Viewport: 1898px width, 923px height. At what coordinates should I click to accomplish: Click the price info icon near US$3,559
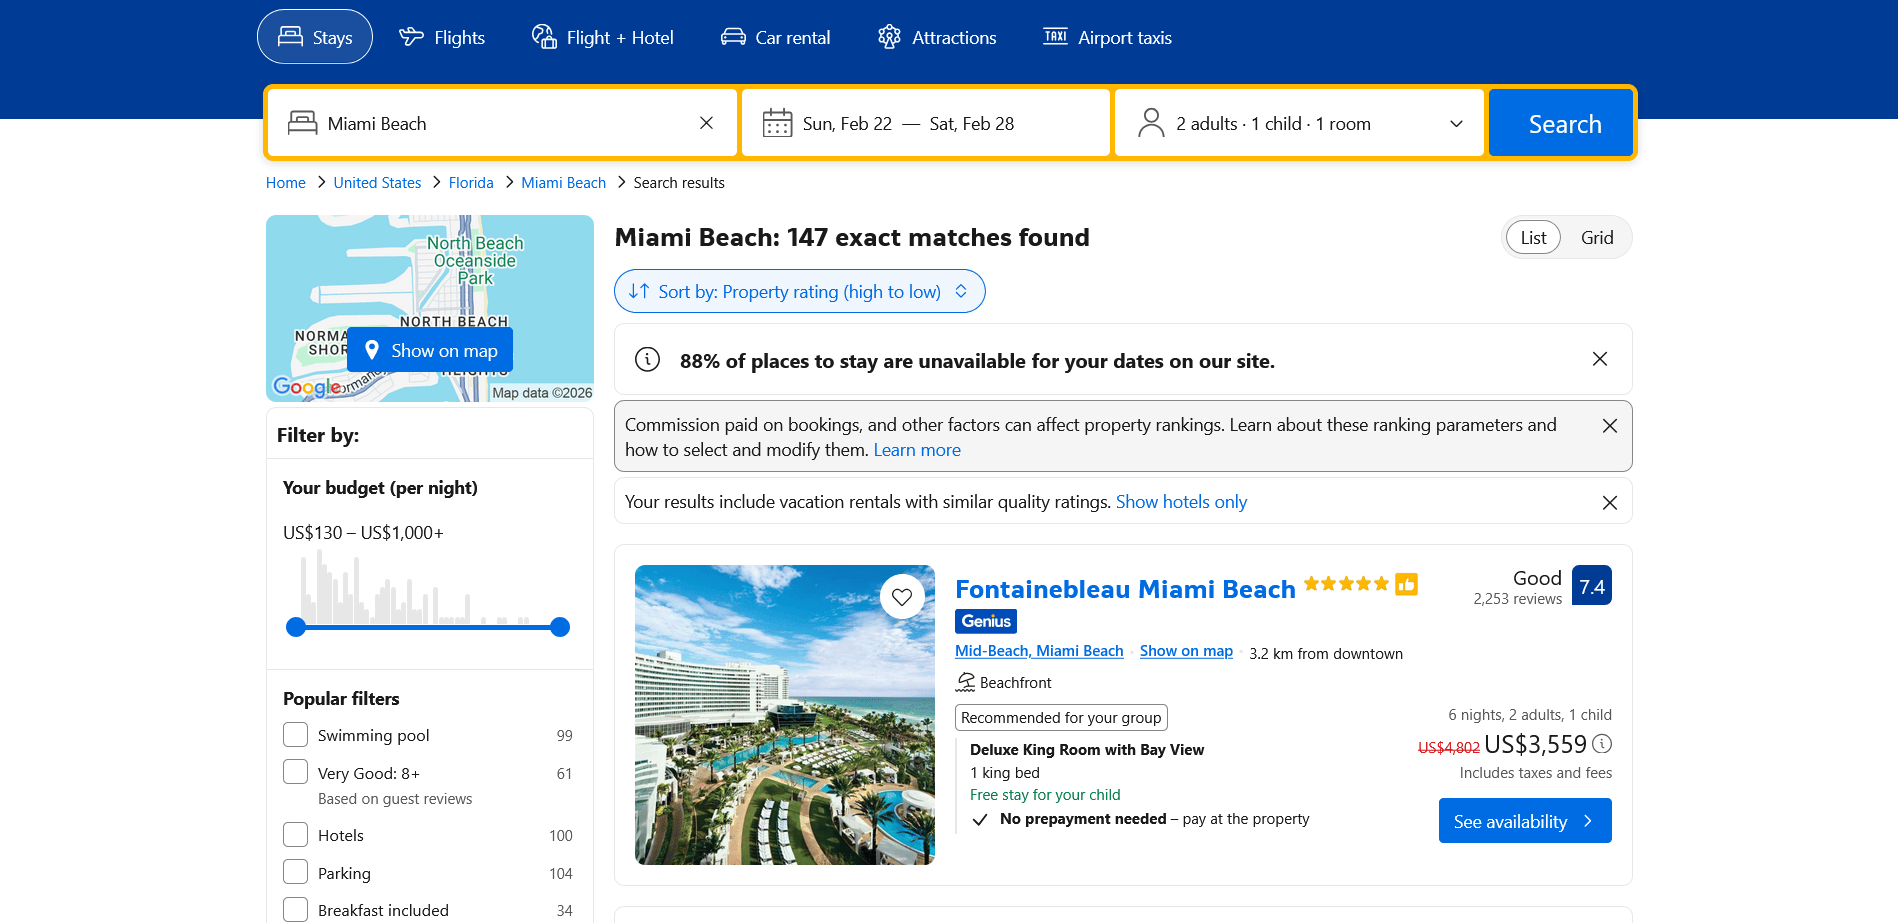tap(1602, 743)
